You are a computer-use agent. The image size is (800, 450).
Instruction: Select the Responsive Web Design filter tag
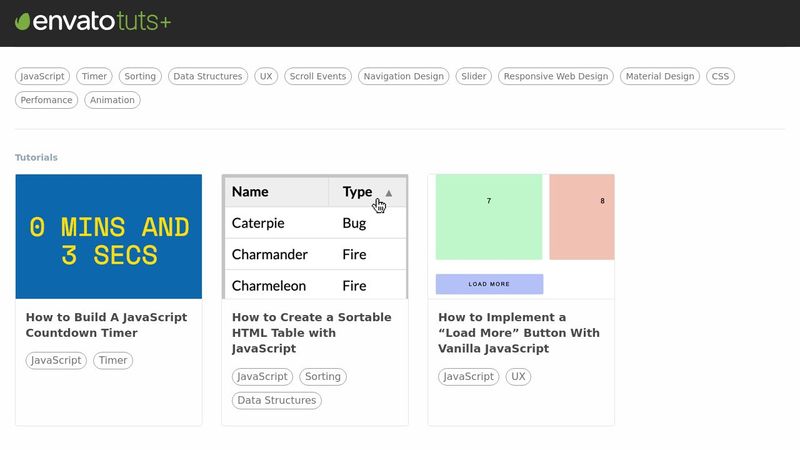(556, 76)
